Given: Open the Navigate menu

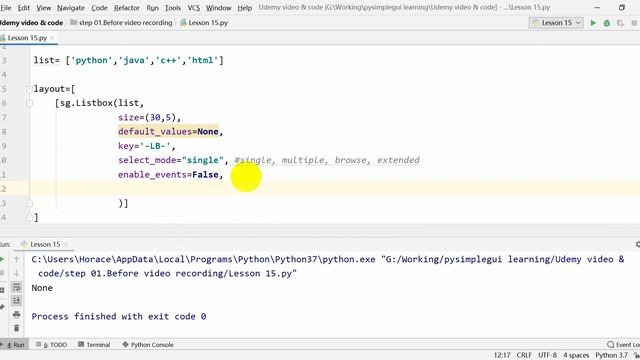Looking at the screenshot, I should (71, 8).
